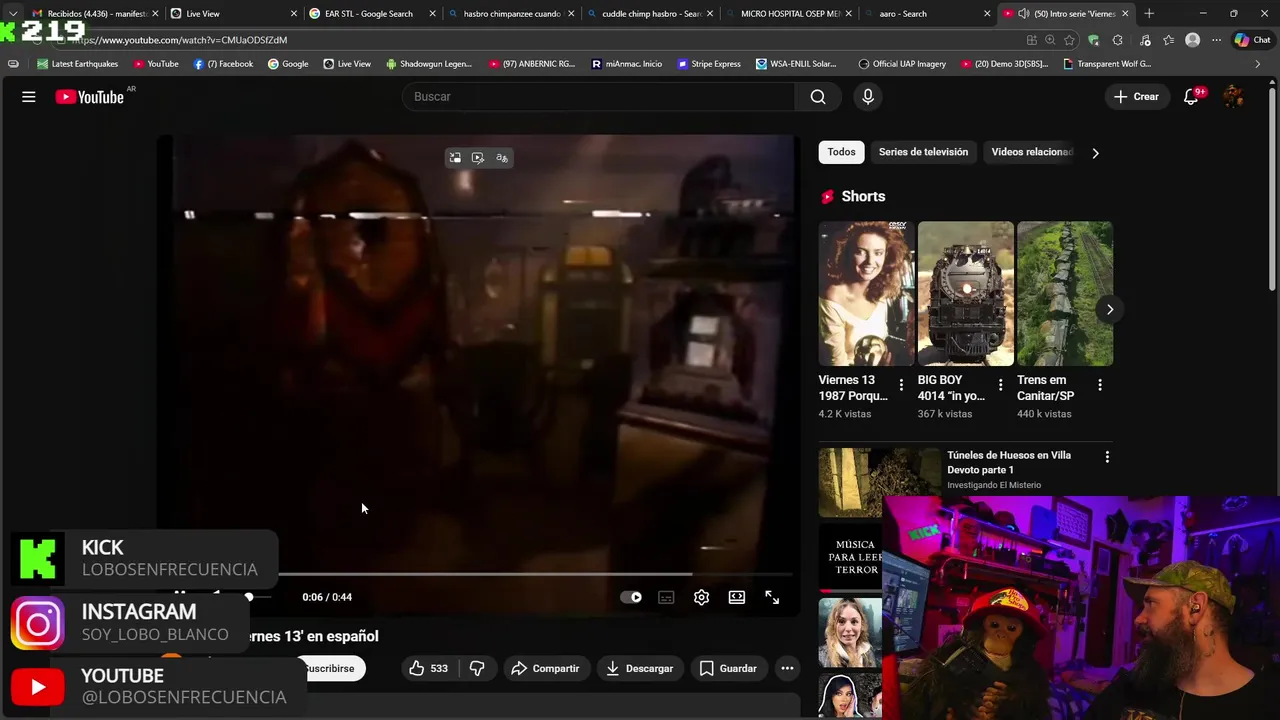Open Latest Earthquakes bookmark
Viewport: 1280px width, 720px height.
pyautogui.click(x=78, y=64)
